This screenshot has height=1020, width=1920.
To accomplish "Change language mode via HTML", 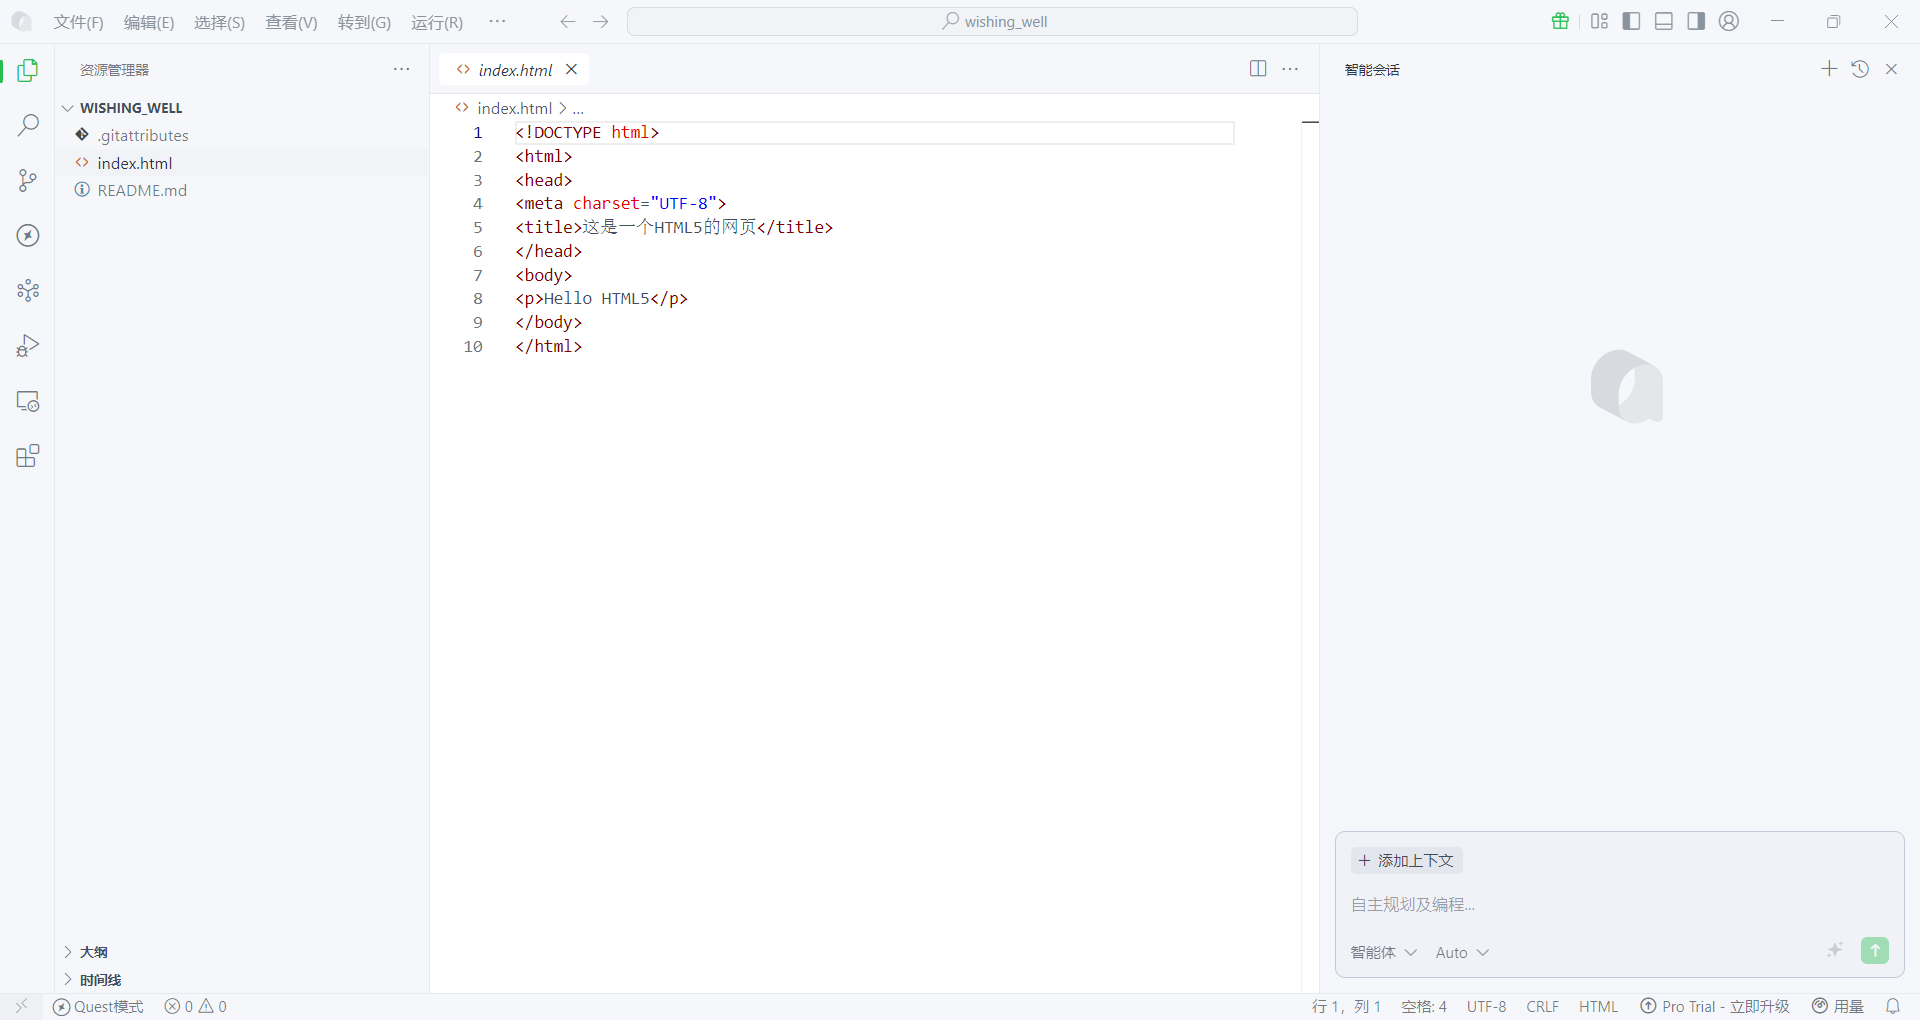I will [1598, 1006].
